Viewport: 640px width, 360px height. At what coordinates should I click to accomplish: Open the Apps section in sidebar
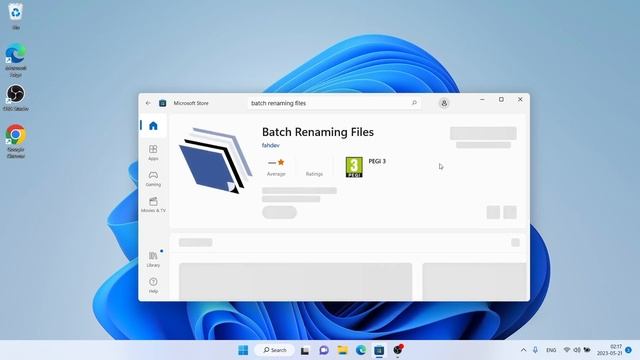(153, 153)
